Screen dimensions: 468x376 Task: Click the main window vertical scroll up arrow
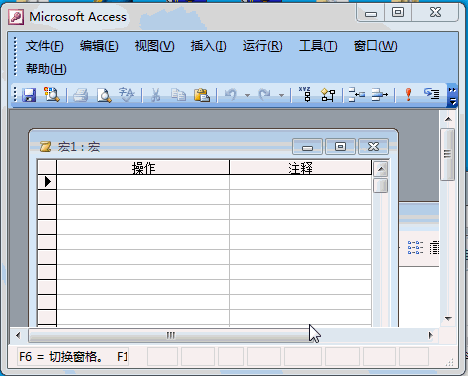click(448, 119)
